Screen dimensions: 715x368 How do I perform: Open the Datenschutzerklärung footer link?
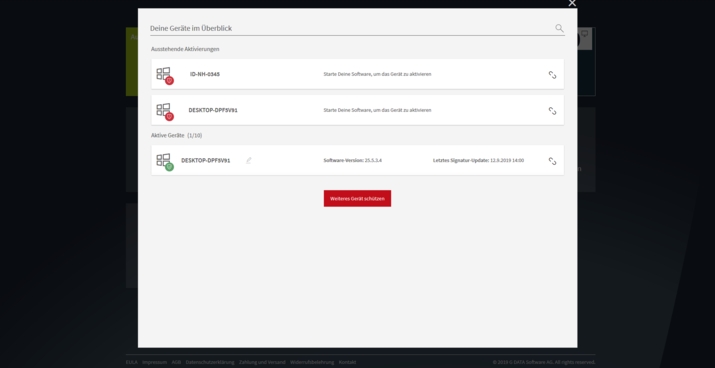point(210,362)
